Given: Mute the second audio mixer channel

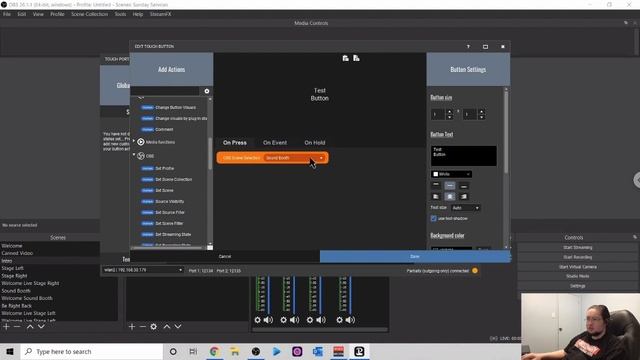Looking at the screenshot, I should 294,320.
